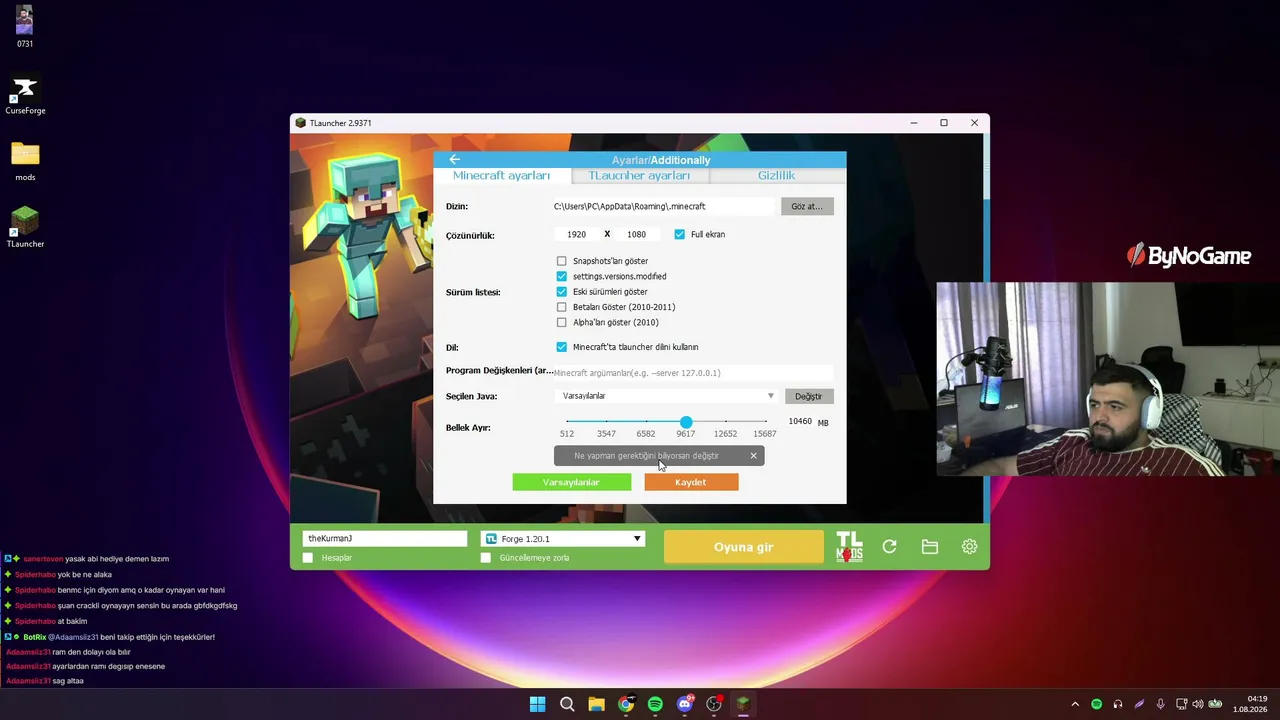The image size is (1280, 720).
Task: Select the 0731 desktop icon
Action: 25,27
